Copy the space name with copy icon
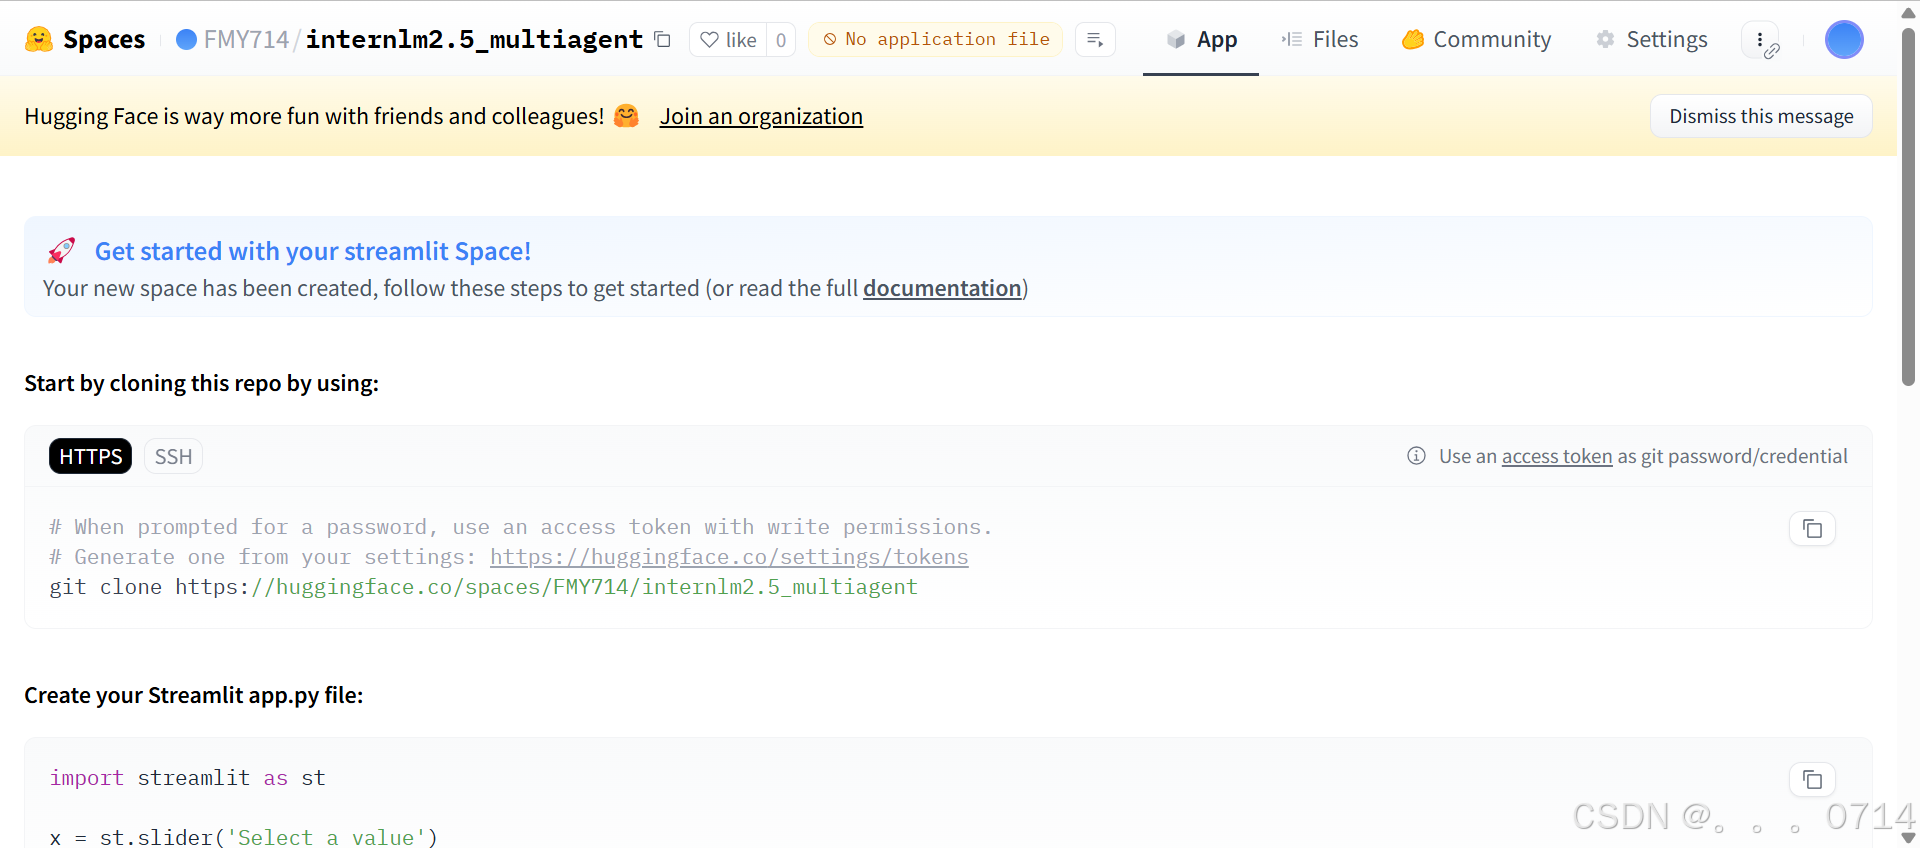The height and width of the screenshot is (848, 1920). pos(662,39)
